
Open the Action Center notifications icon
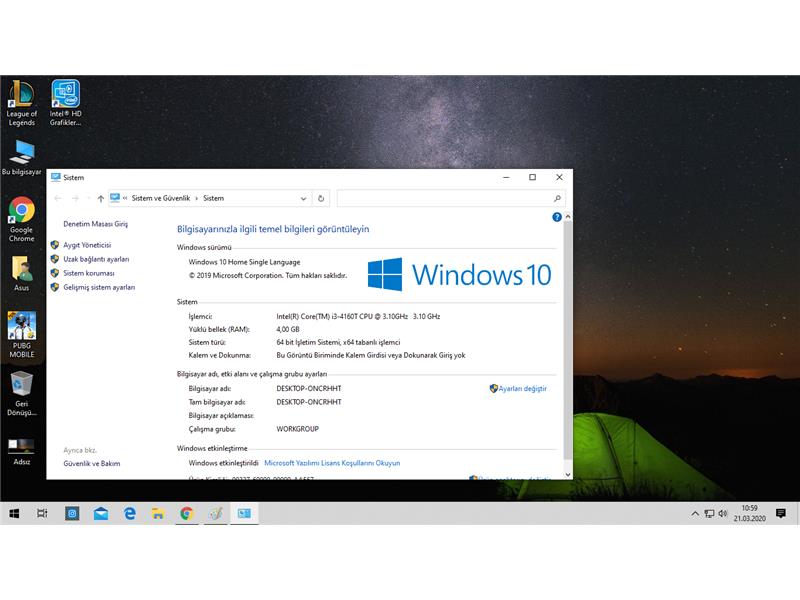click(781, 513)
